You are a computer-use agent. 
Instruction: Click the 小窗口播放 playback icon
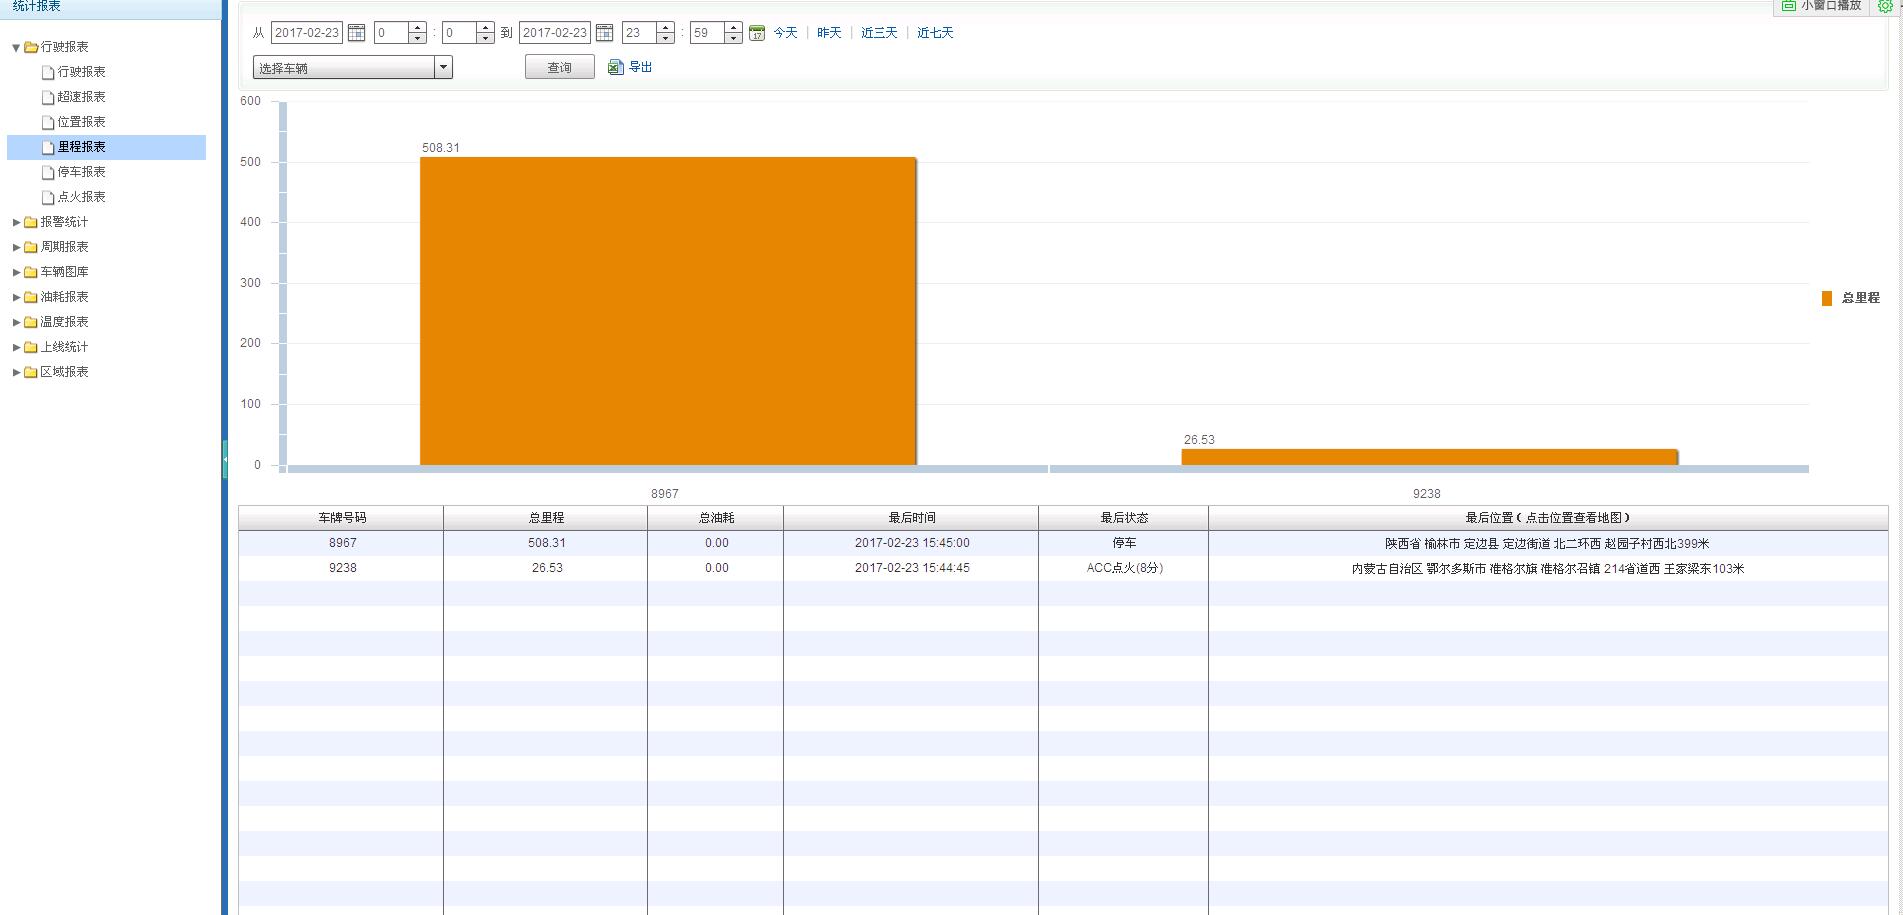[x=1789, y=7]
